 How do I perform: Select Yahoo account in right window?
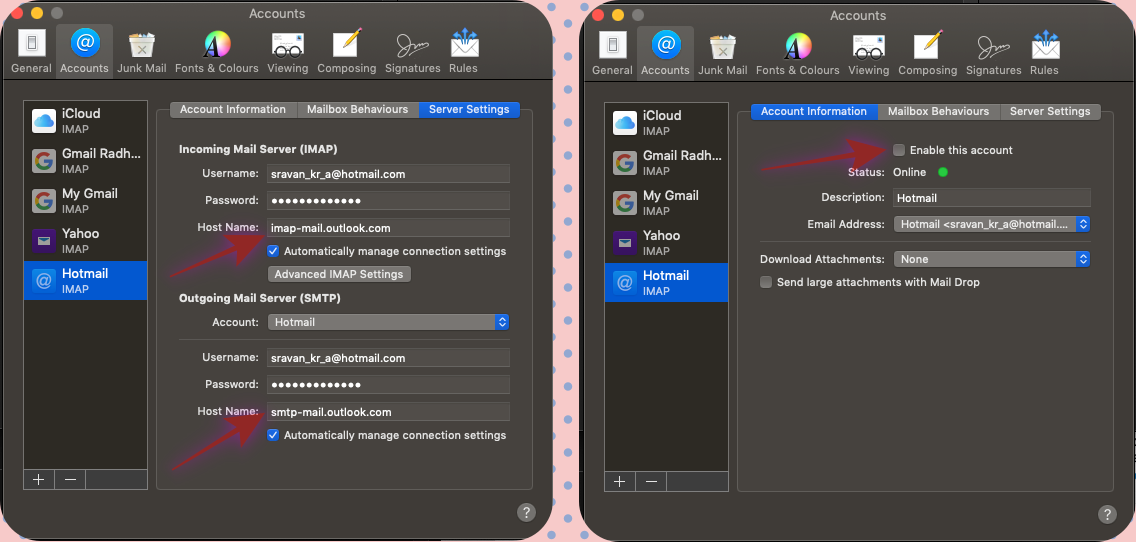click(x=667, y=243)
